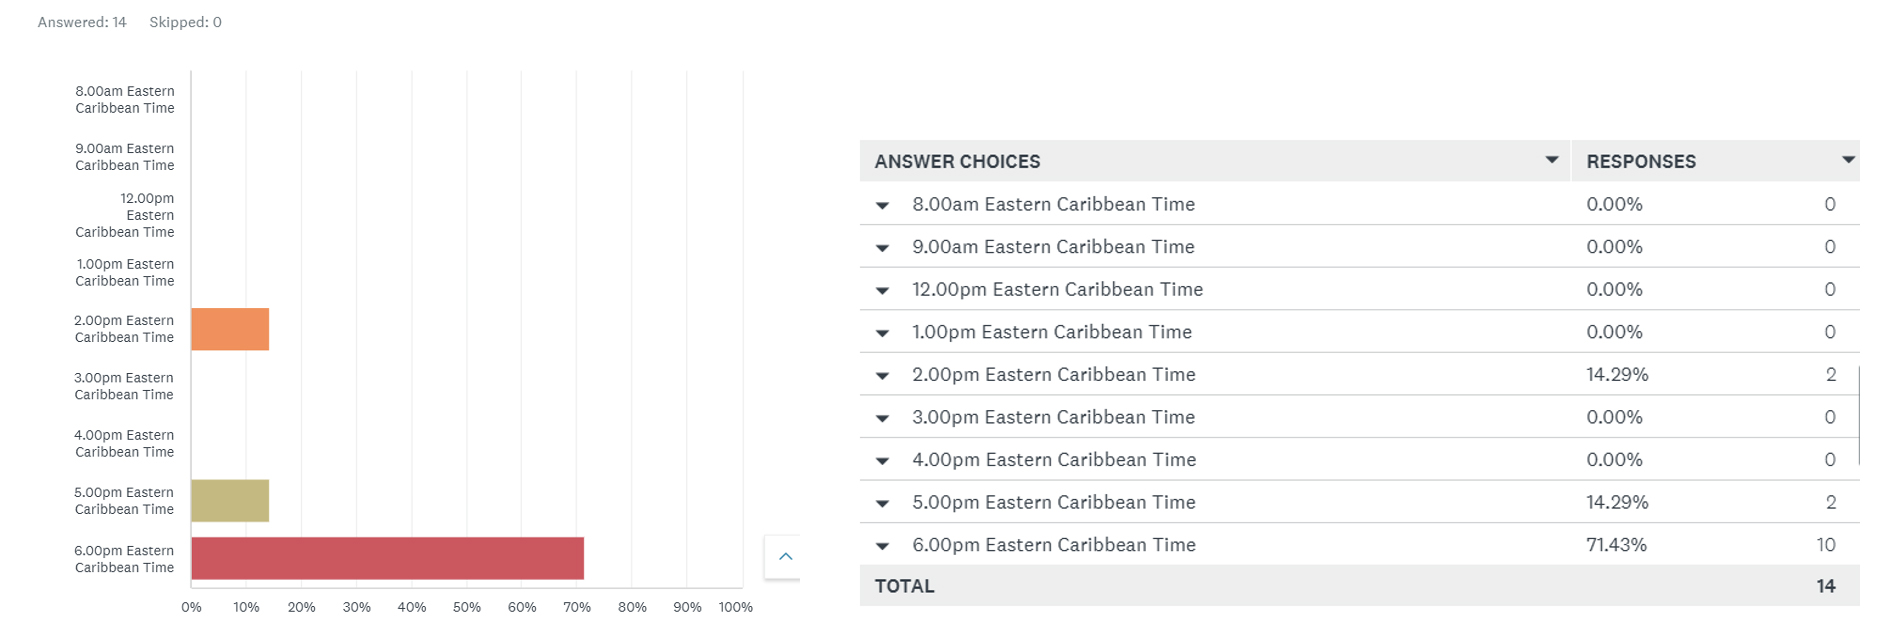This screenshot has height=639, width=1884.
Task: Expand the 5.00pm Eastern Caribbean Time row arrow
Action: (x=882, y=504)
